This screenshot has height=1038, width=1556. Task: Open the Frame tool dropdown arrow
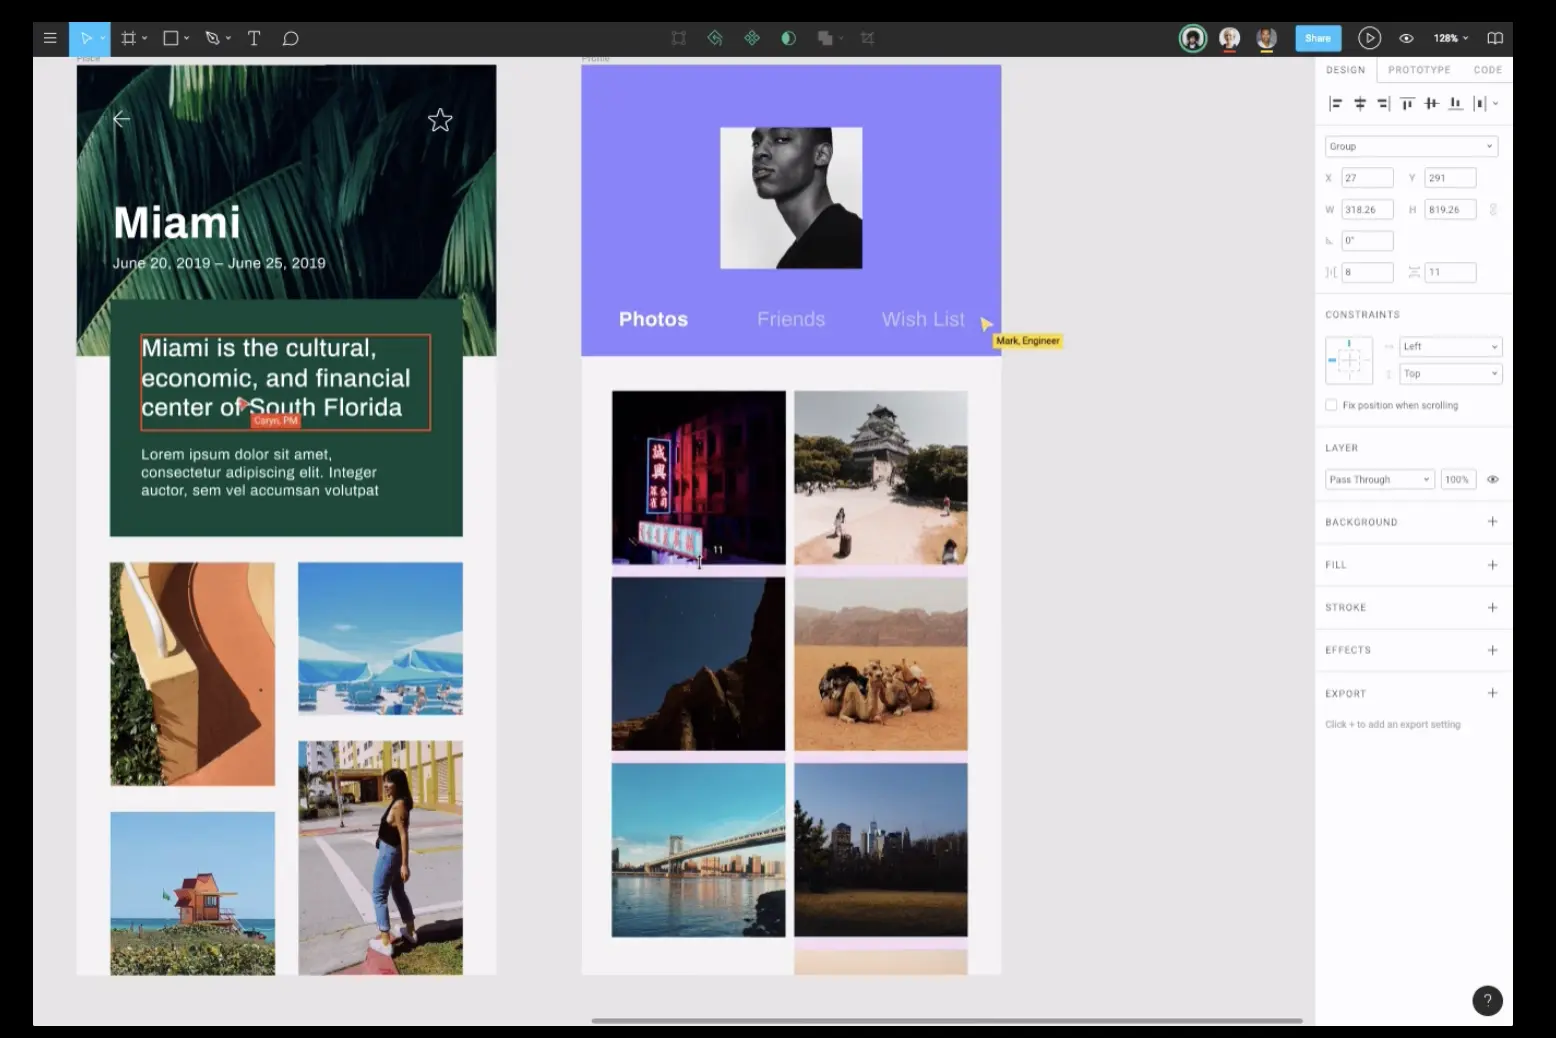pos(145,39)
